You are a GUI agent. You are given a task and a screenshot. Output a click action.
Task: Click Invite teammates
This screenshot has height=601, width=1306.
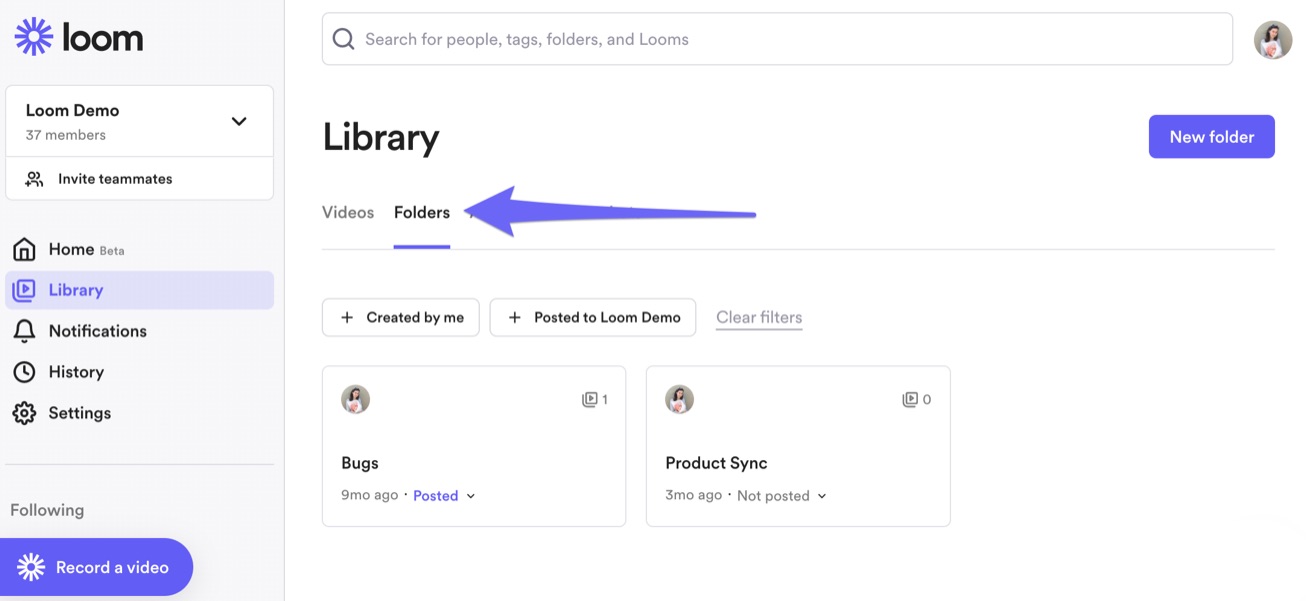tap(140, 179)
